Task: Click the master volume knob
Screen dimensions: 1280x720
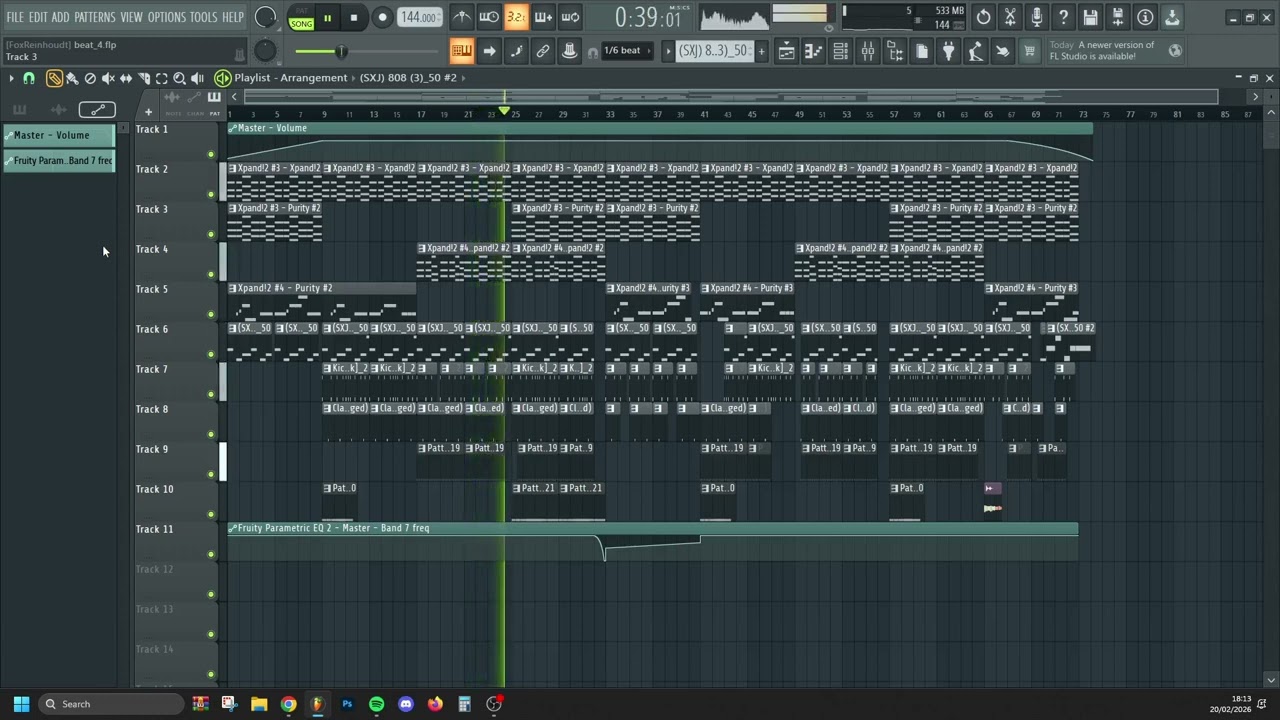Action: pos(265,17)
